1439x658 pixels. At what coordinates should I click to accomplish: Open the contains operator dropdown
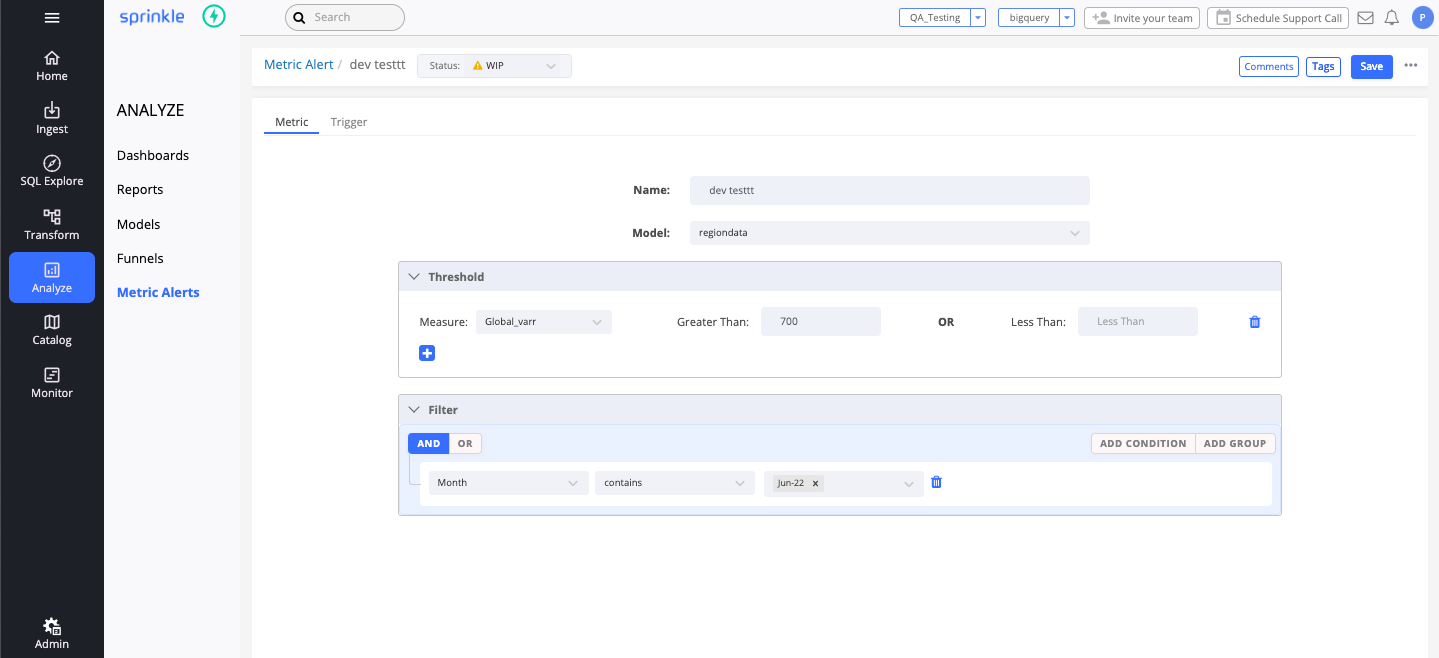coord(675,483)
